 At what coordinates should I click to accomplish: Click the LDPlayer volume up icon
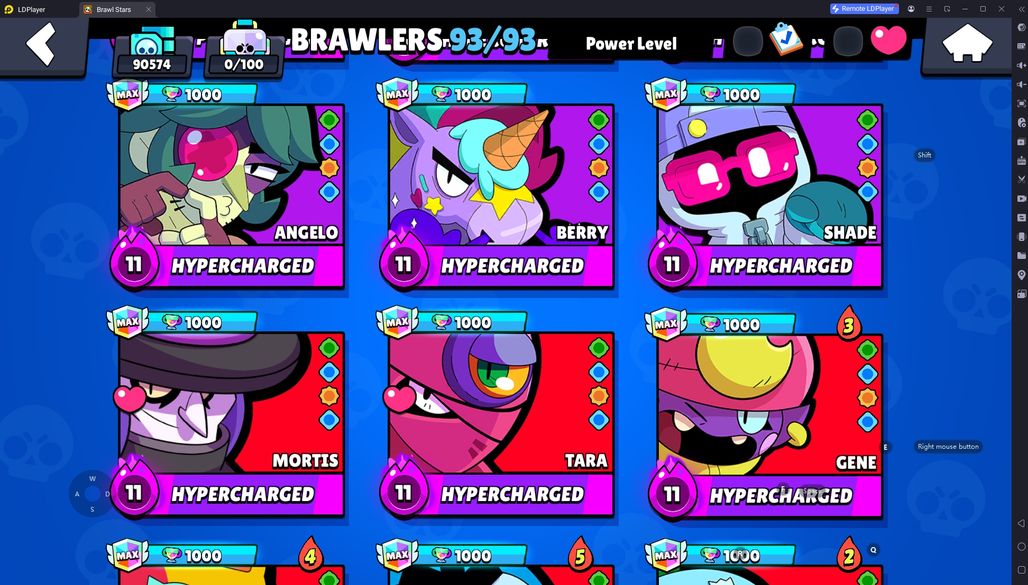click(x=1021, y=66)
